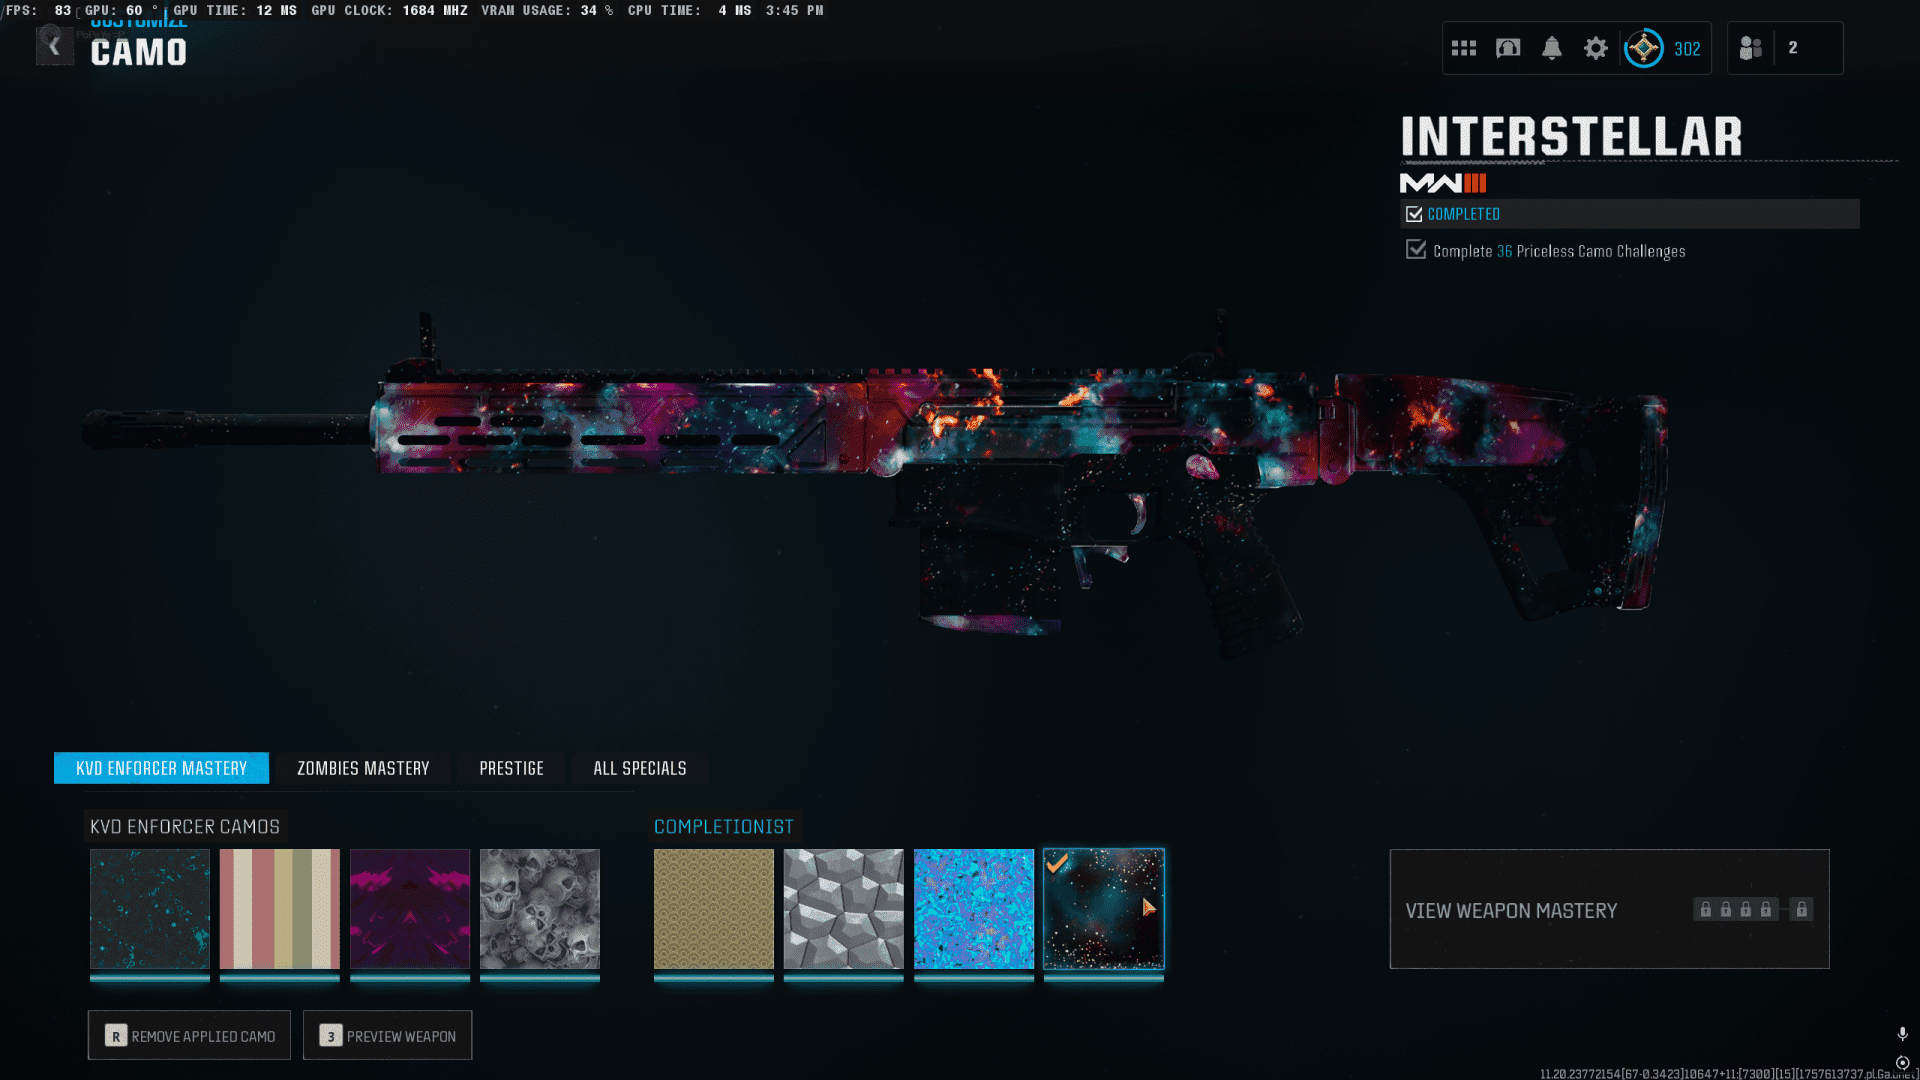Click the microphone status icon

coord(1902,1034)
